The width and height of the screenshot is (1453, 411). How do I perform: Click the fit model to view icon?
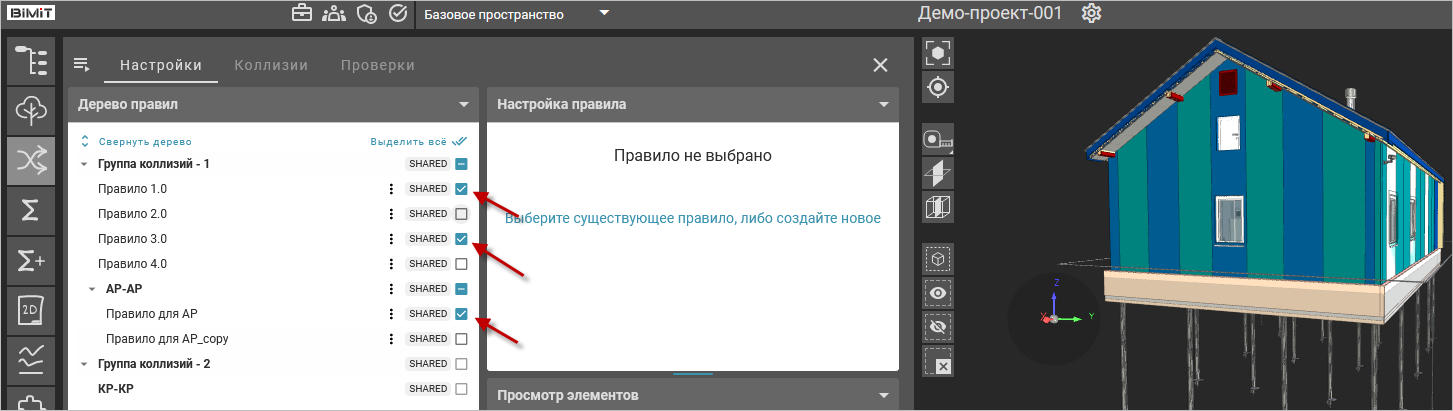tap(938, 54)
